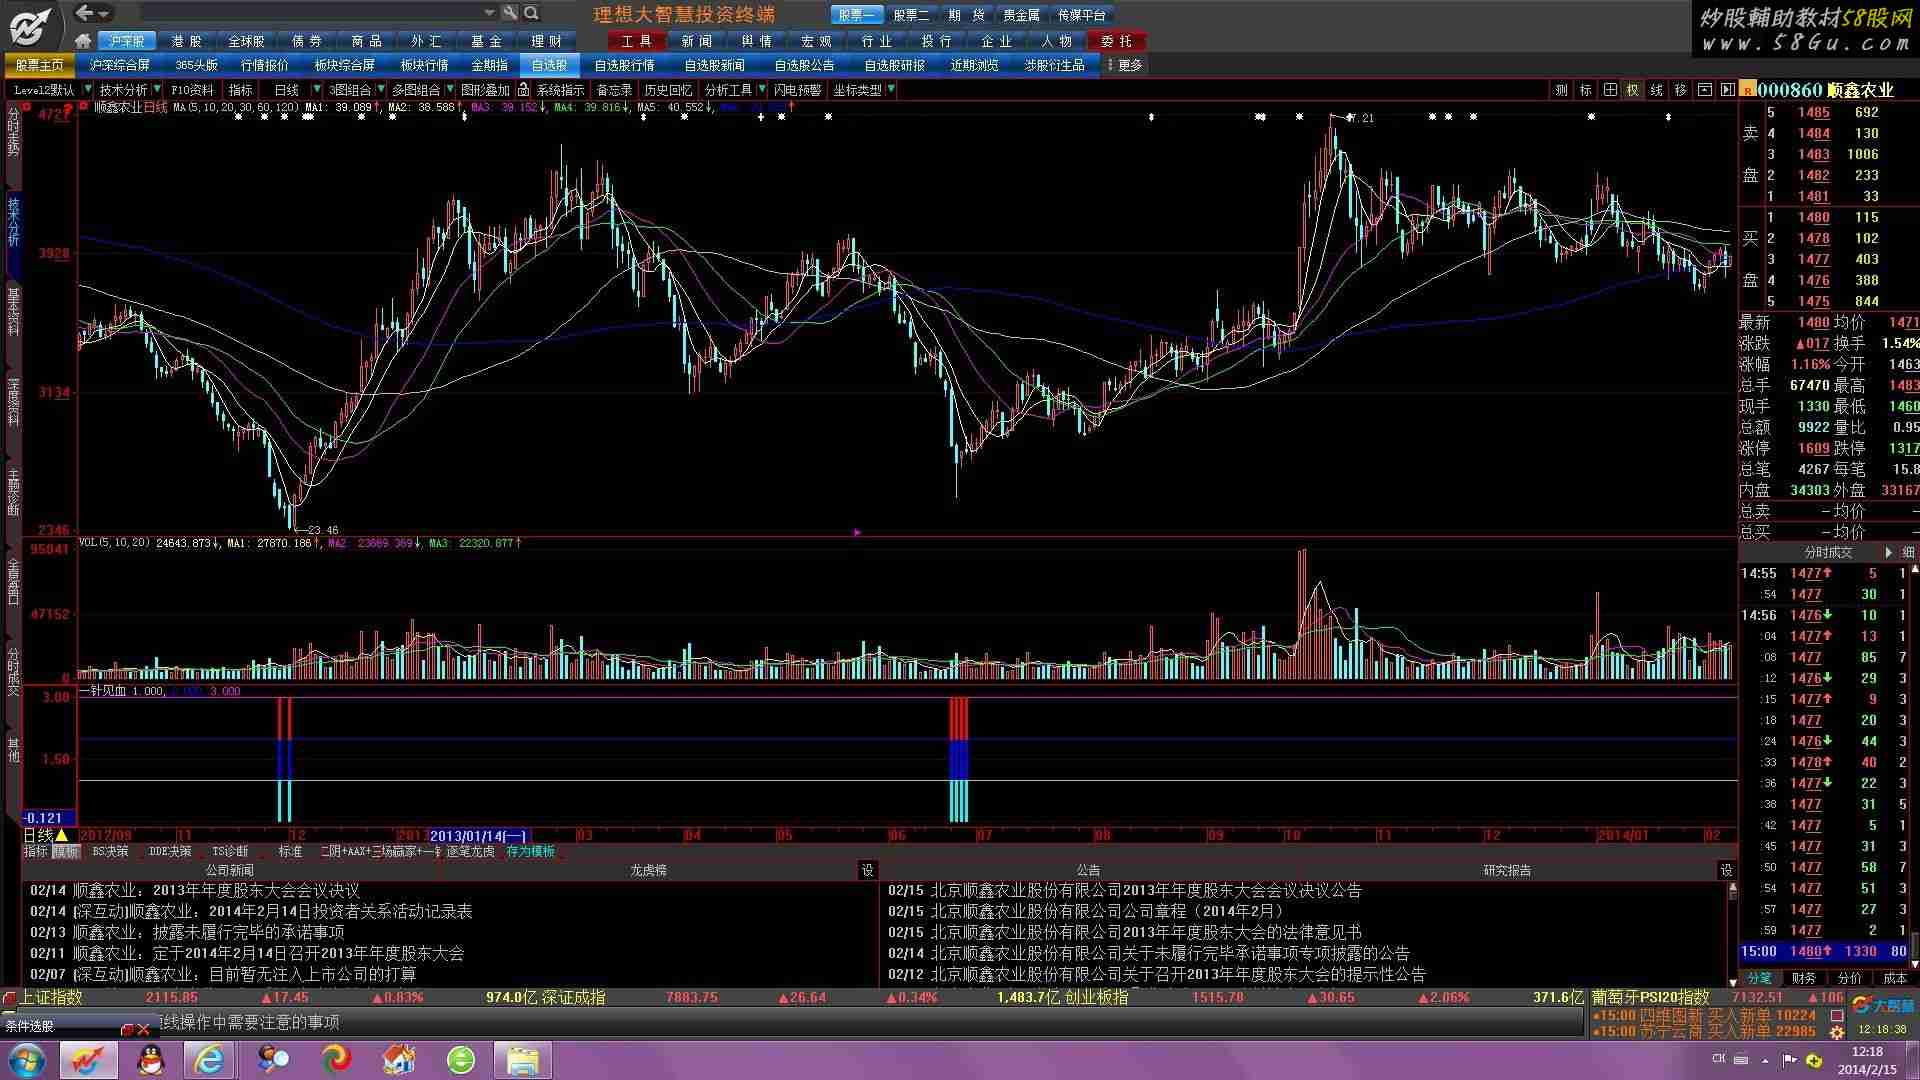Switch to 股票二 market mode
This screenshot has height=1080, width=1920.
click(x=911, y=15)
